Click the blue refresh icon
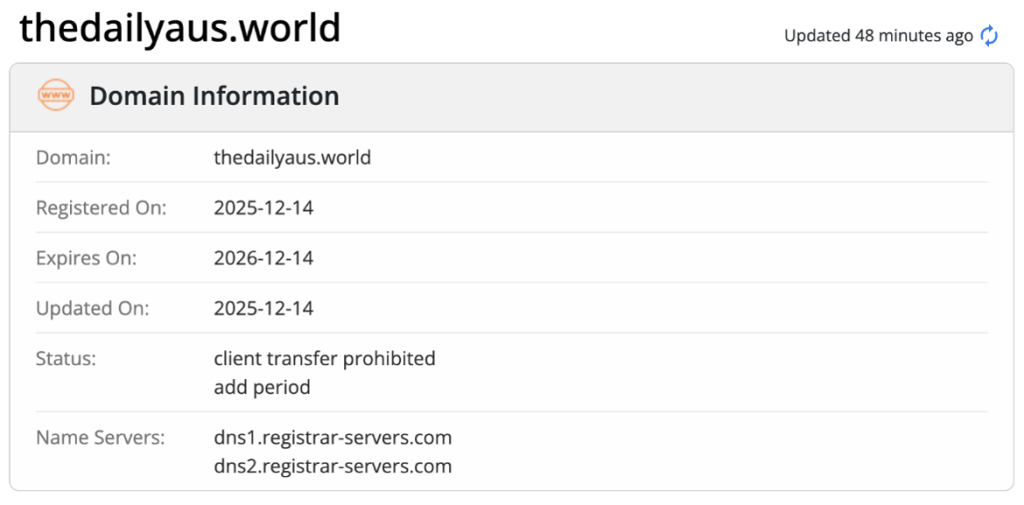 point(989,36)
